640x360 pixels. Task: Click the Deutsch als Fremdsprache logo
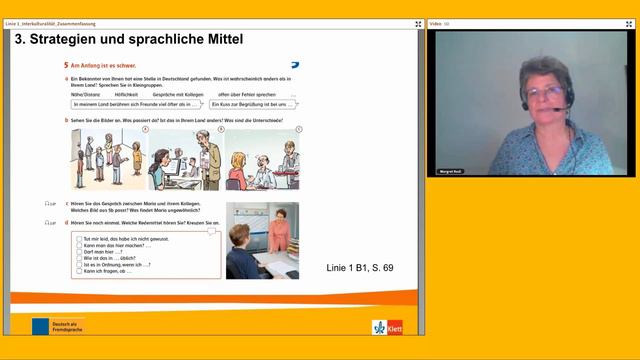click(58, 327)
